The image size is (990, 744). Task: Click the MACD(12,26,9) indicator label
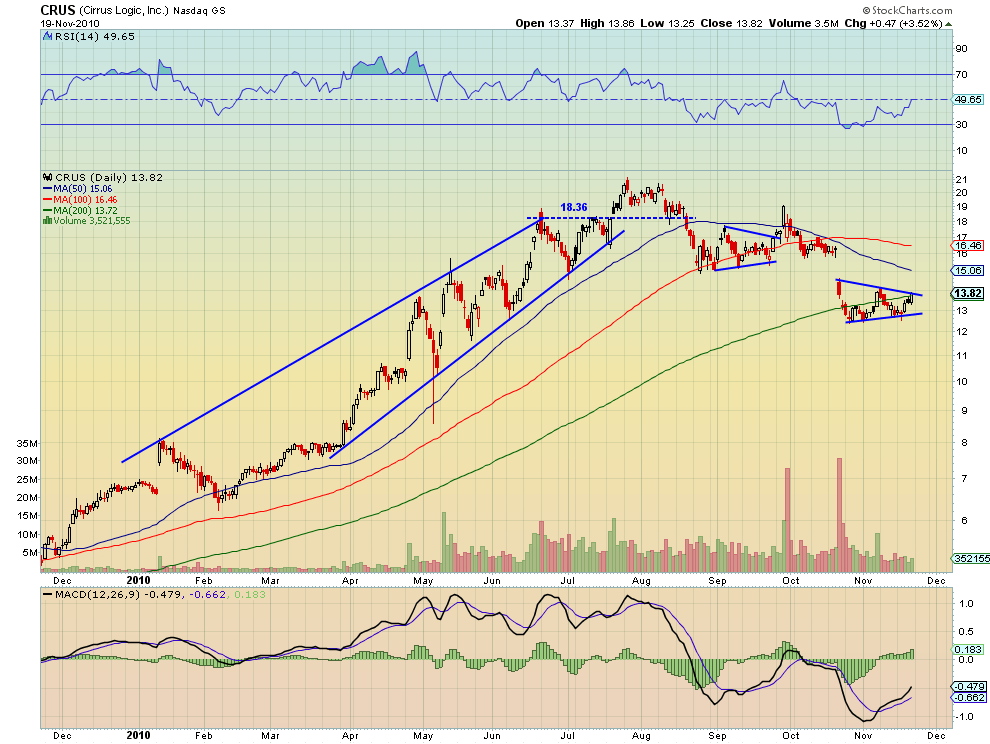tap(97, 594)
